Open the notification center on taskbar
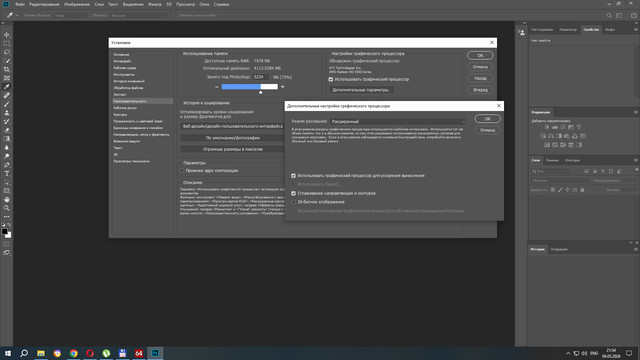Screen dimensions: 640x360 point(629,353)
